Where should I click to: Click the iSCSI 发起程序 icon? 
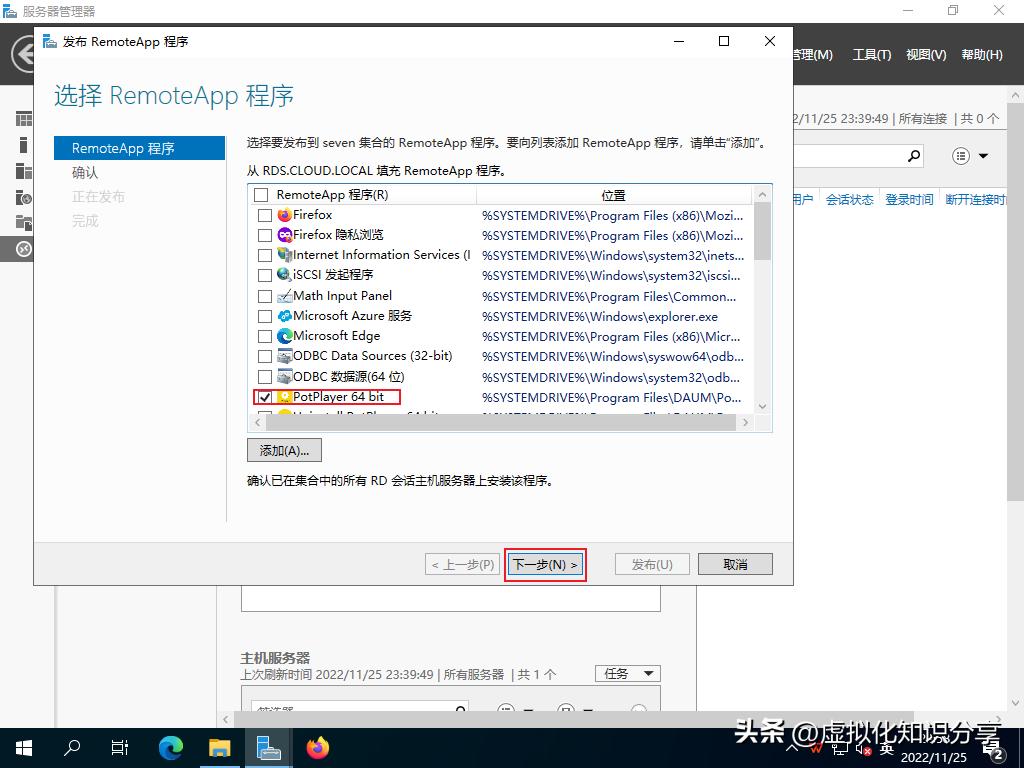pos(285,275)
